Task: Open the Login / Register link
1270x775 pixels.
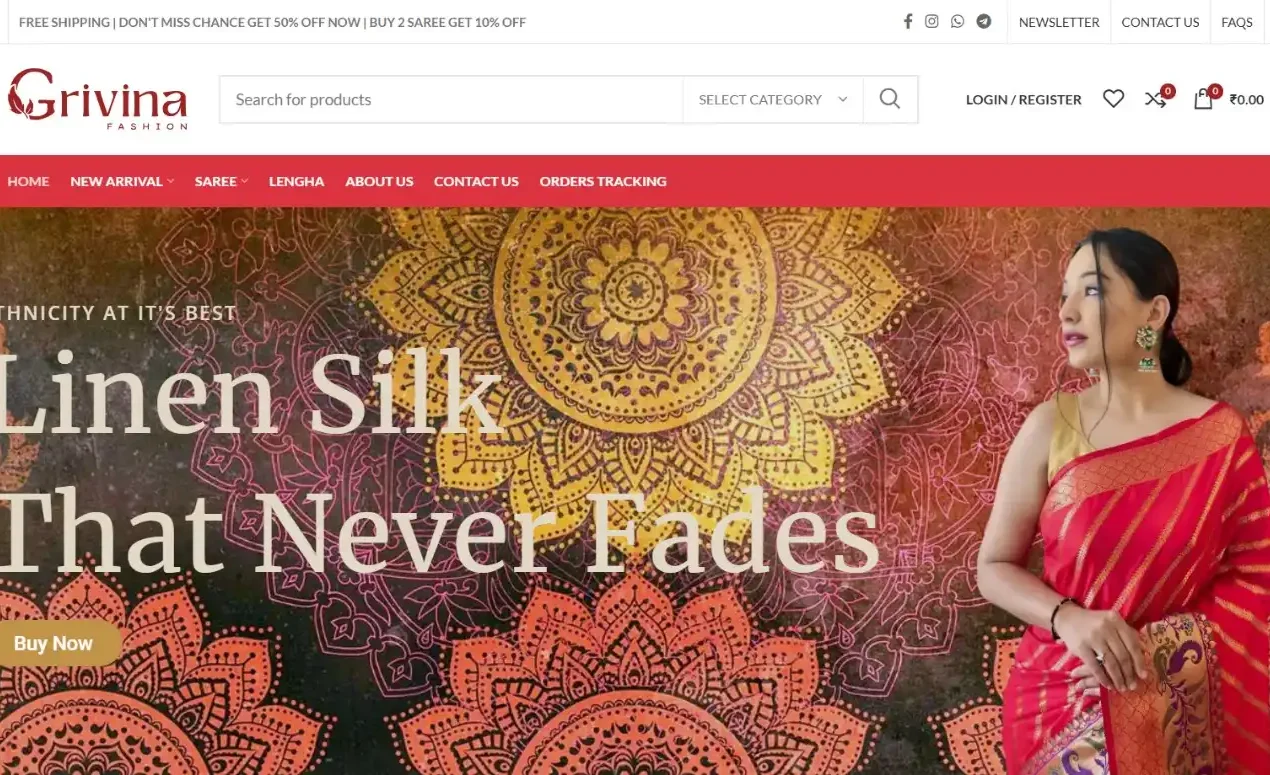Action: click(x=1024, y=99)
